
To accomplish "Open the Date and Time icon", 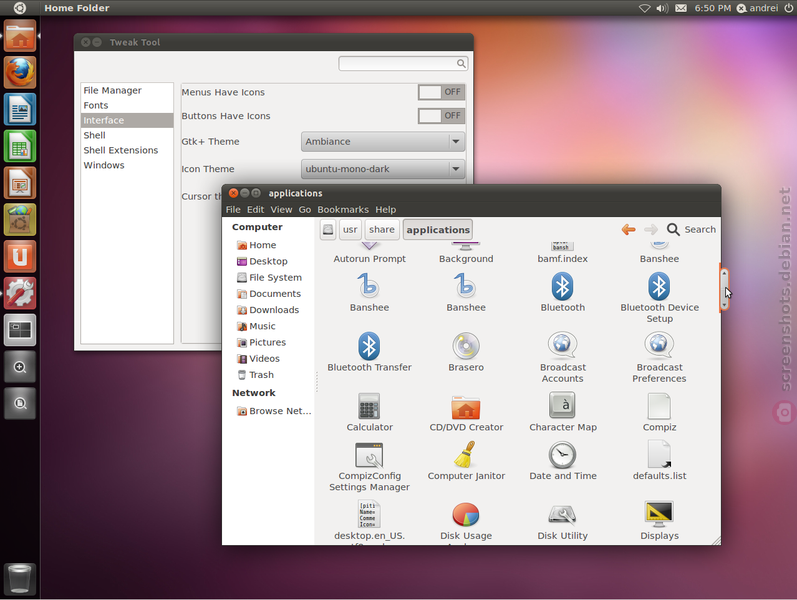I will coord(562,455).
